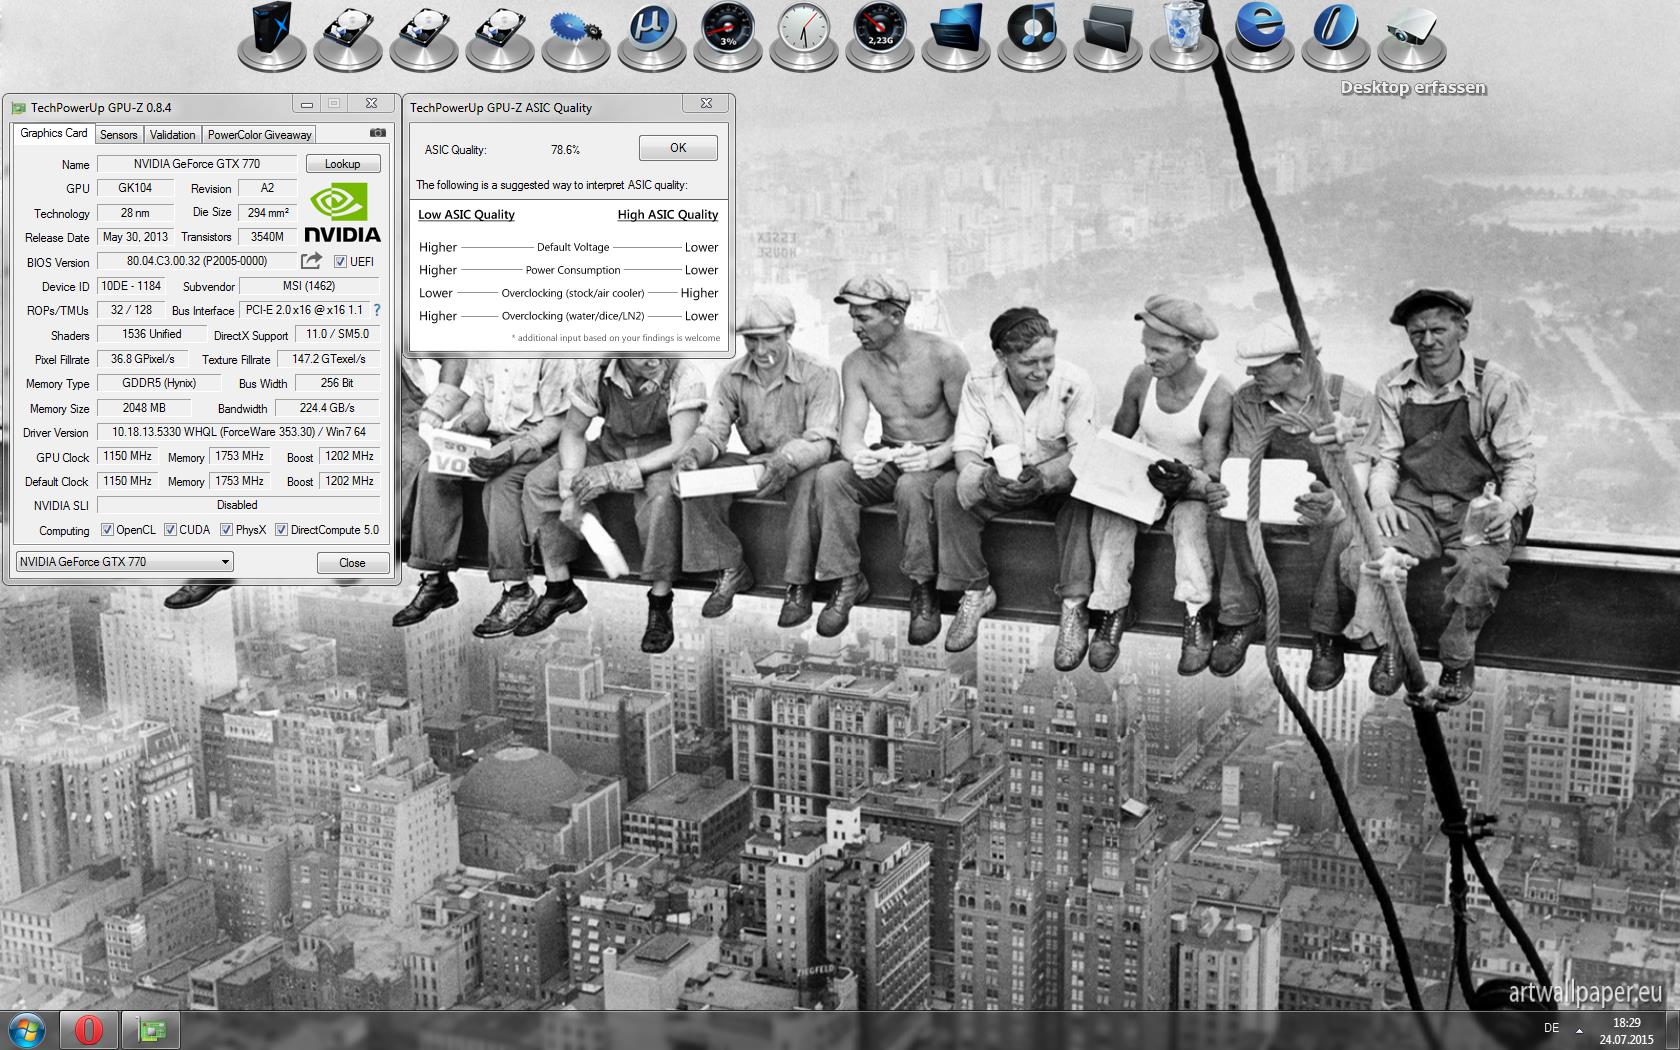Click the Transistors value 3540M
This screenshot has width=1680, height=1050.
click(267, 237)
